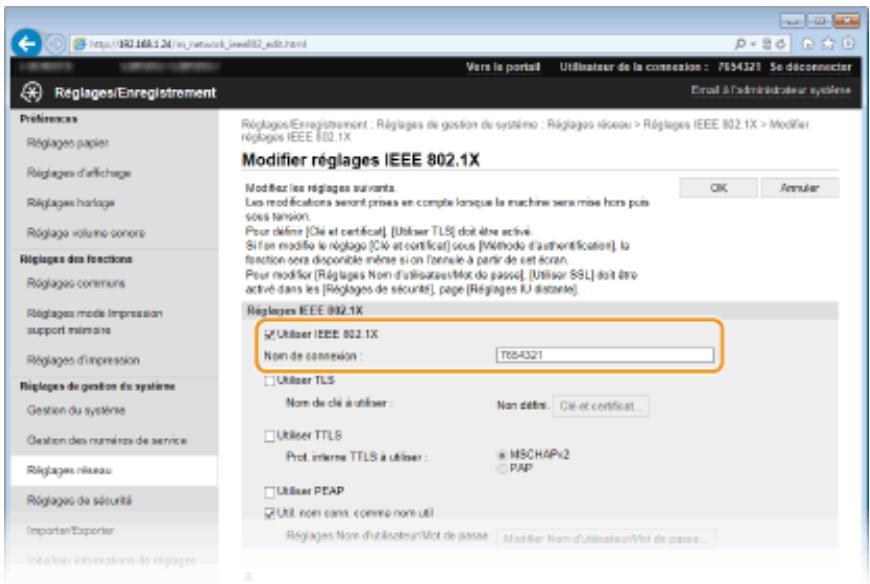This screenshot has height=584, width=870.
Task: Maximize the browser window
Action: 818,21
